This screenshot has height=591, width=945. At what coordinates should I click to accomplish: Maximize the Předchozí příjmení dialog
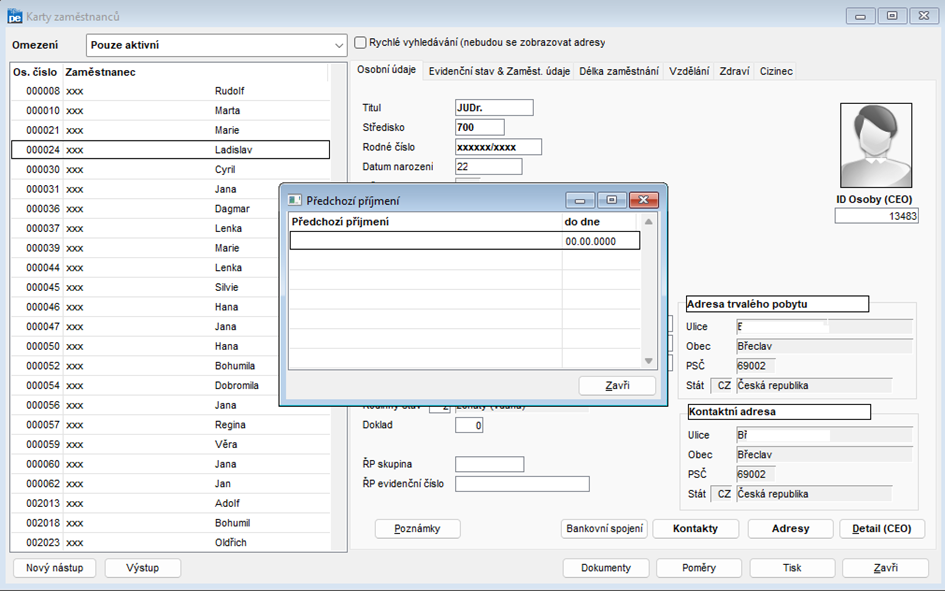click(612, 200)
